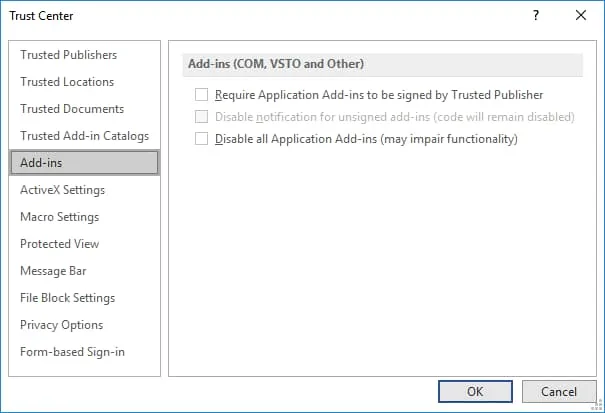
Task: Show ActiveX Settings
Action: click(x=62, y=190)
